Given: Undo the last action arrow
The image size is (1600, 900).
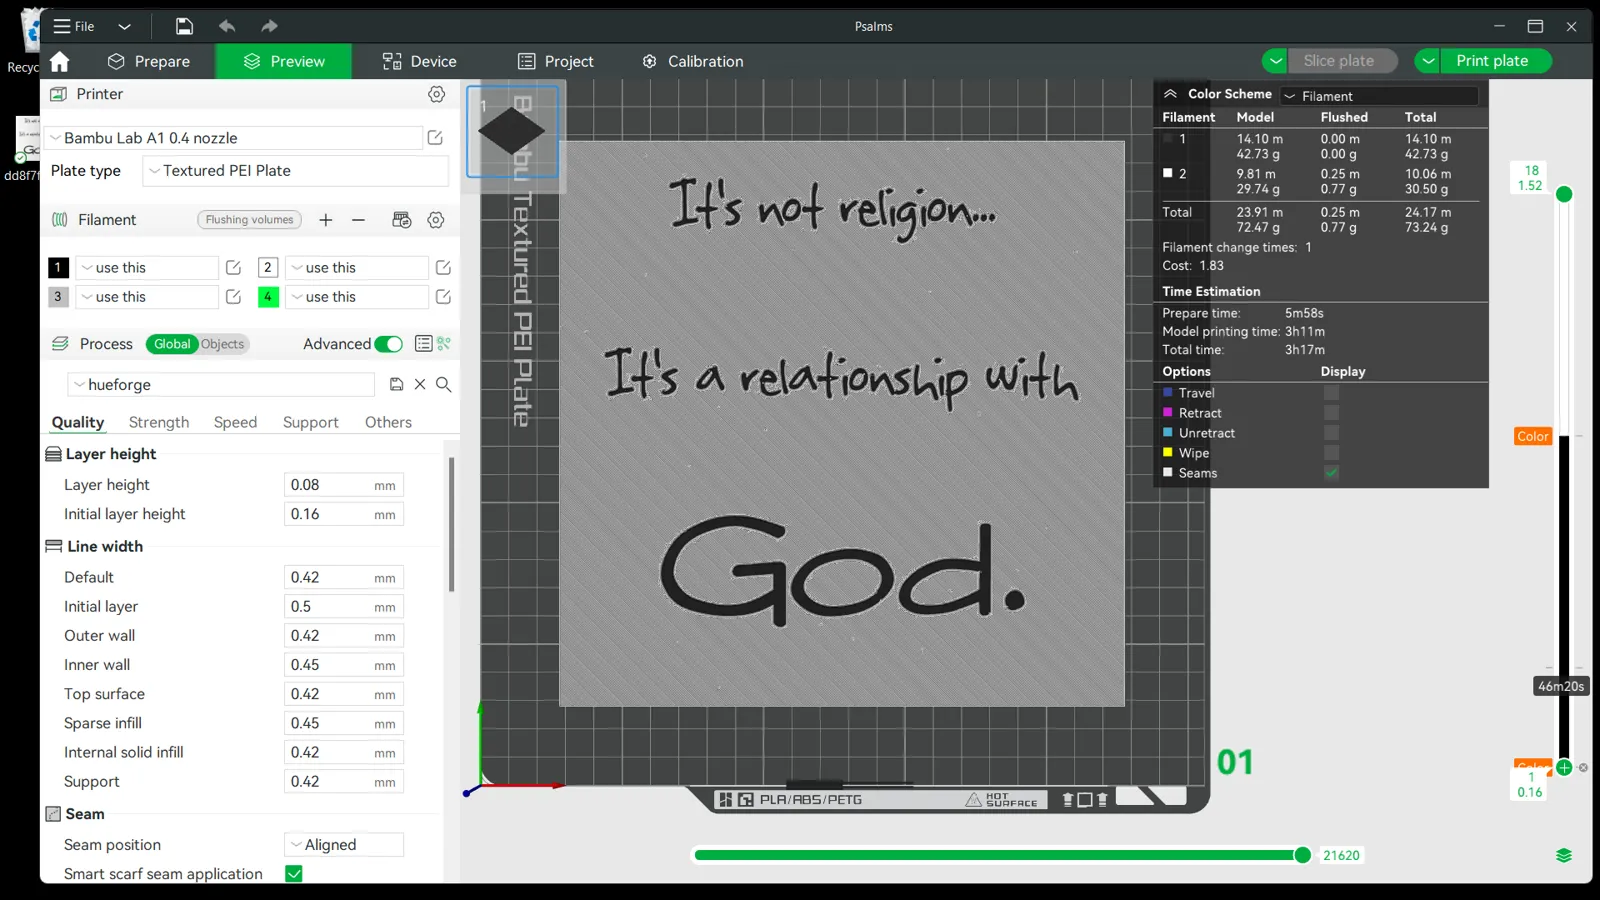Looking at the screenshot, I should 227,26.
